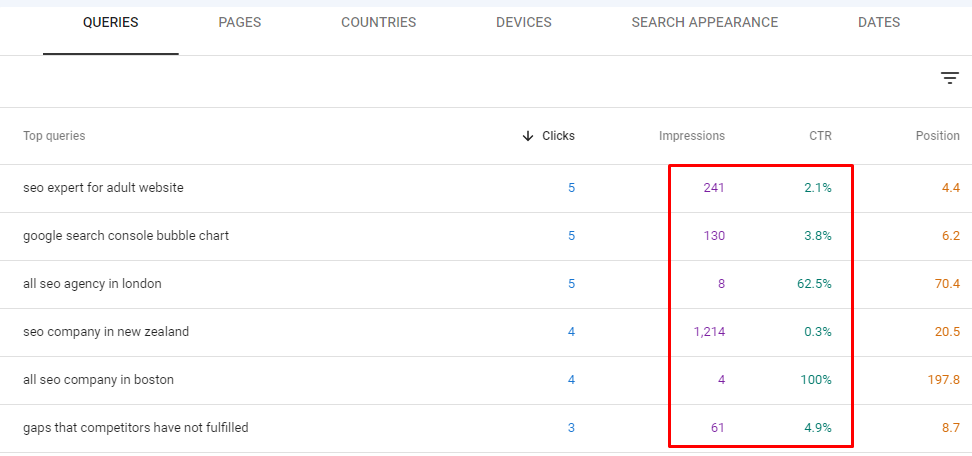Screen dimensions: 972x456
Task: Select 'all seo agency in london' row
Action: (x=486, y=284)
